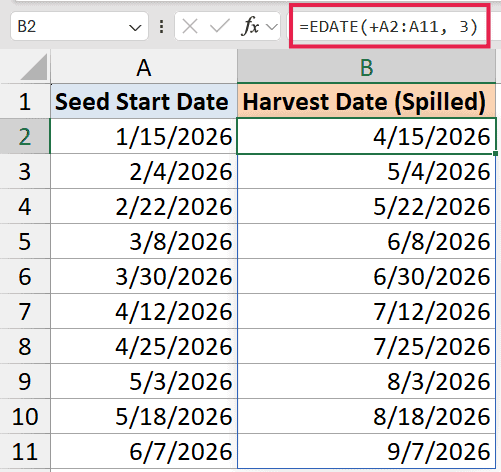Screen dimensions: 501x472
Task: Select the column B header
Action: pyautogui.click(x=366, y=67)
